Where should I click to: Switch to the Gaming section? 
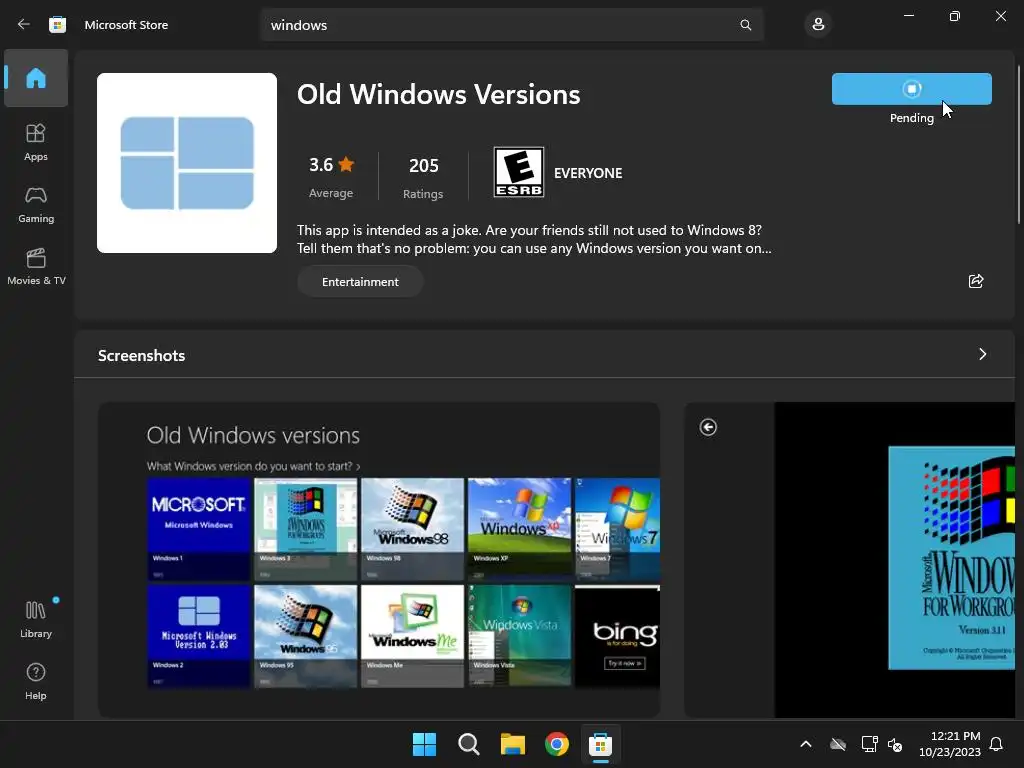point(36,204)
